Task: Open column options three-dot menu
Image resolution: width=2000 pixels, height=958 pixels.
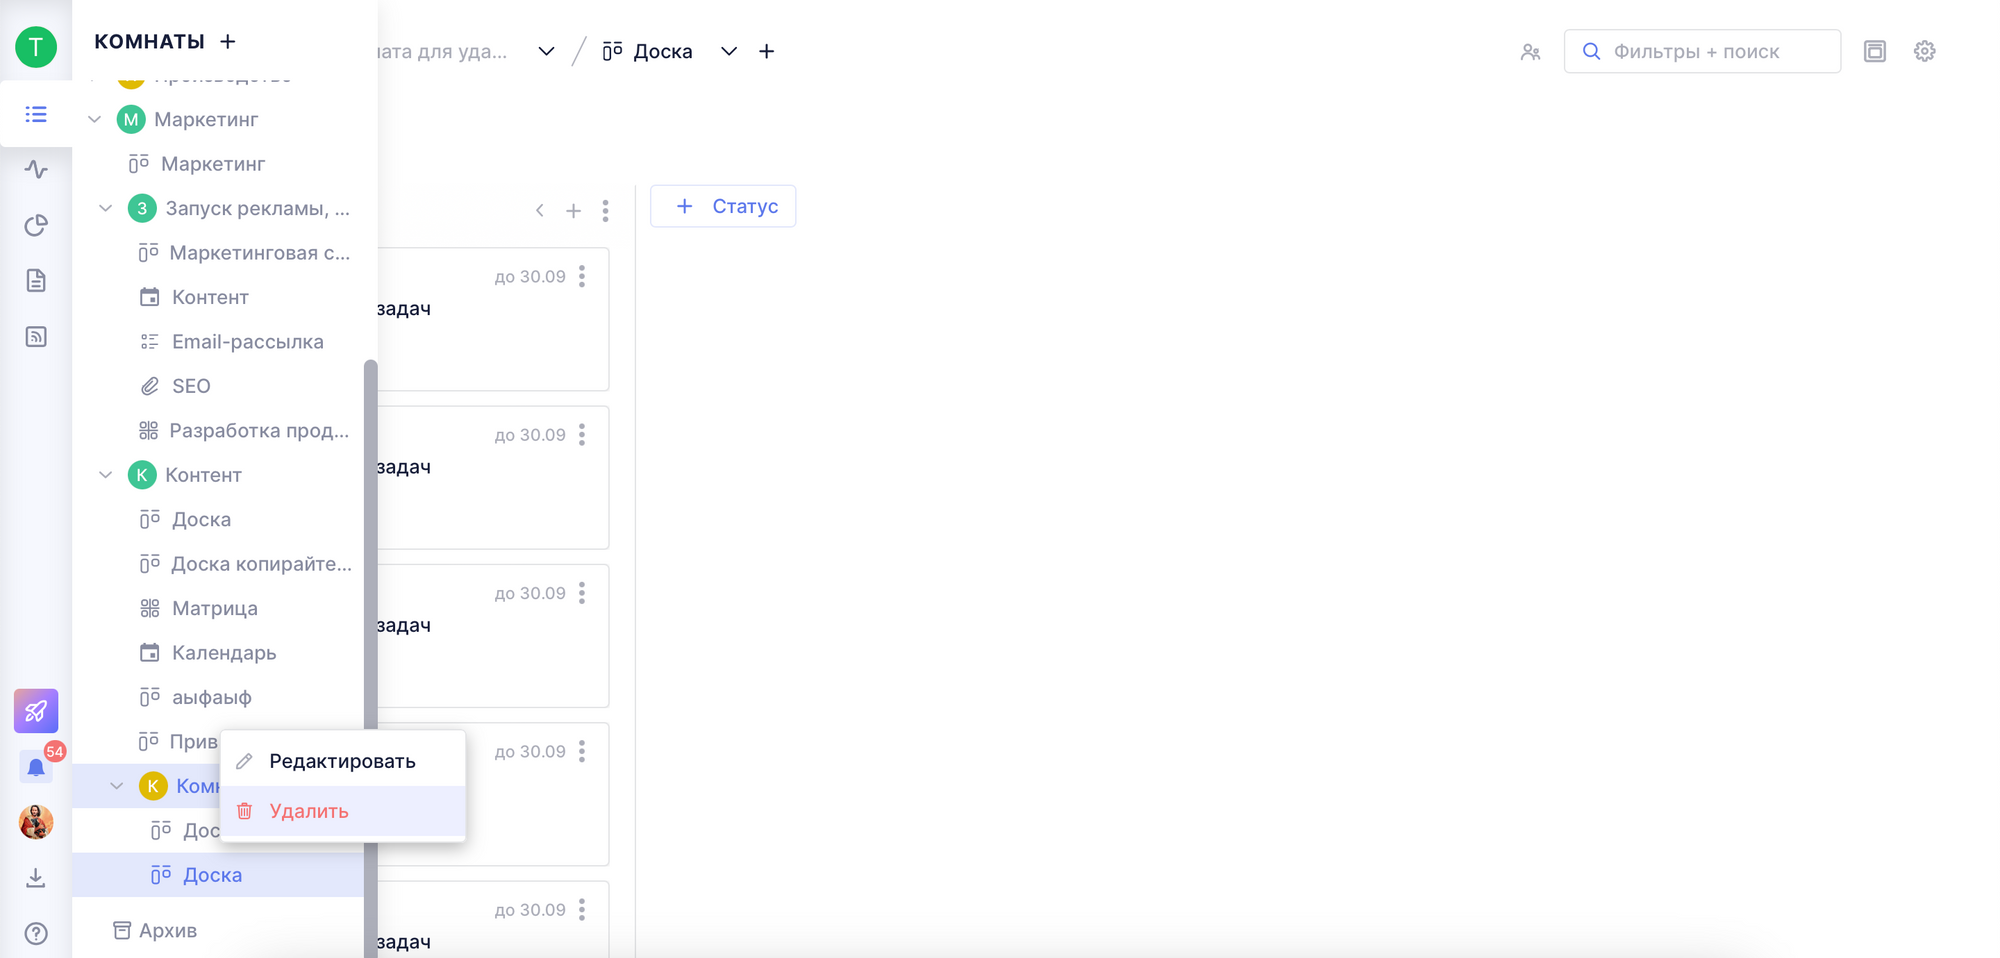Action: pyautogui.click(x=606, y=210)
